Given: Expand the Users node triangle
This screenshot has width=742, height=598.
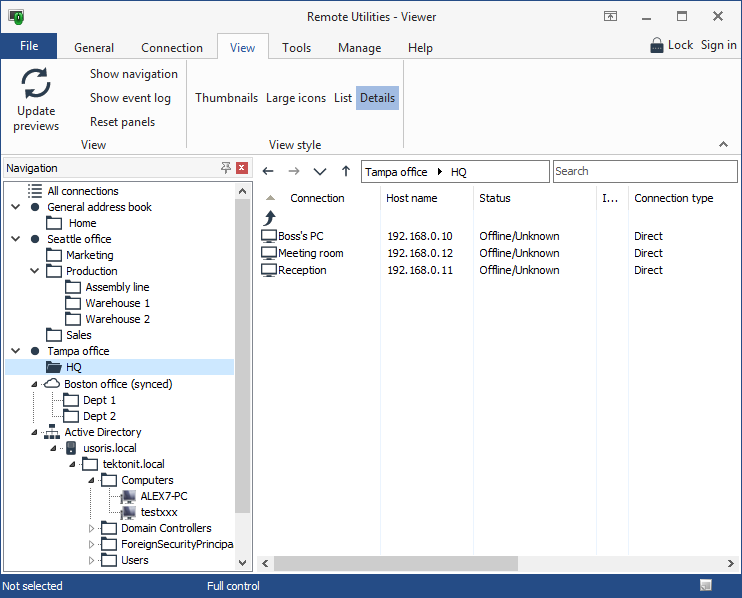Looking at the screenshot, I should point(91,561).
